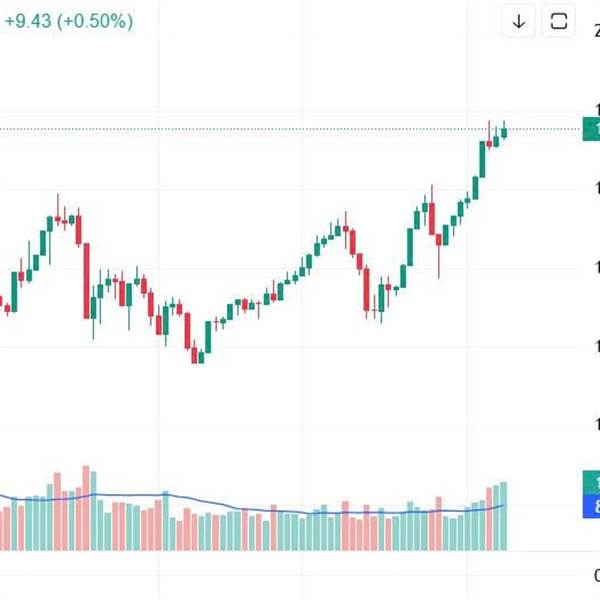Select the red candle at the latest high

tap(488, 143)
